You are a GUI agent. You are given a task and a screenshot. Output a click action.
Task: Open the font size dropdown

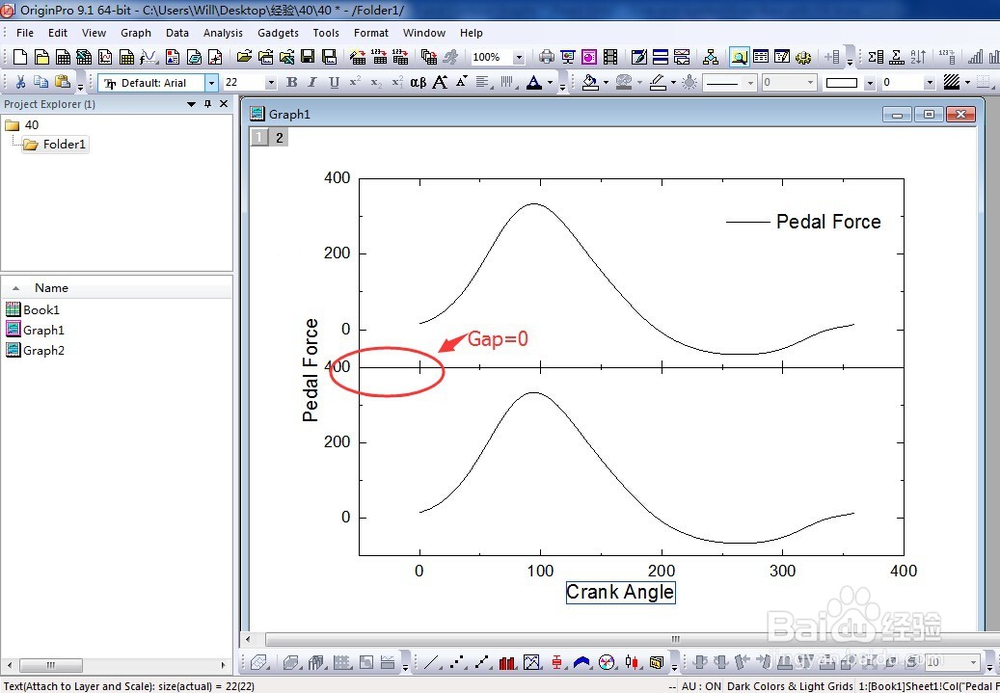[271, 82]
